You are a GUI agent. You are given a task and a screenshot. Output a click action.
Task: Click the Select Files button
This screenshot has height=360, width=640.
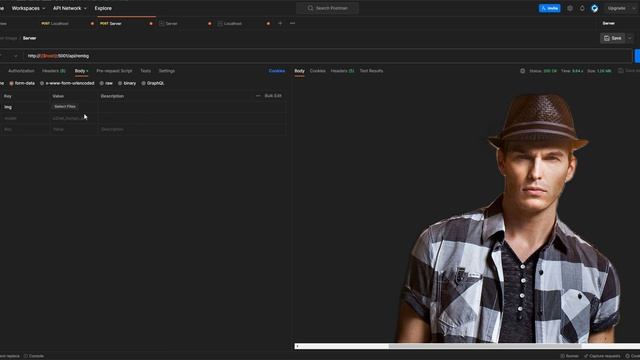(x=65, y=107)
